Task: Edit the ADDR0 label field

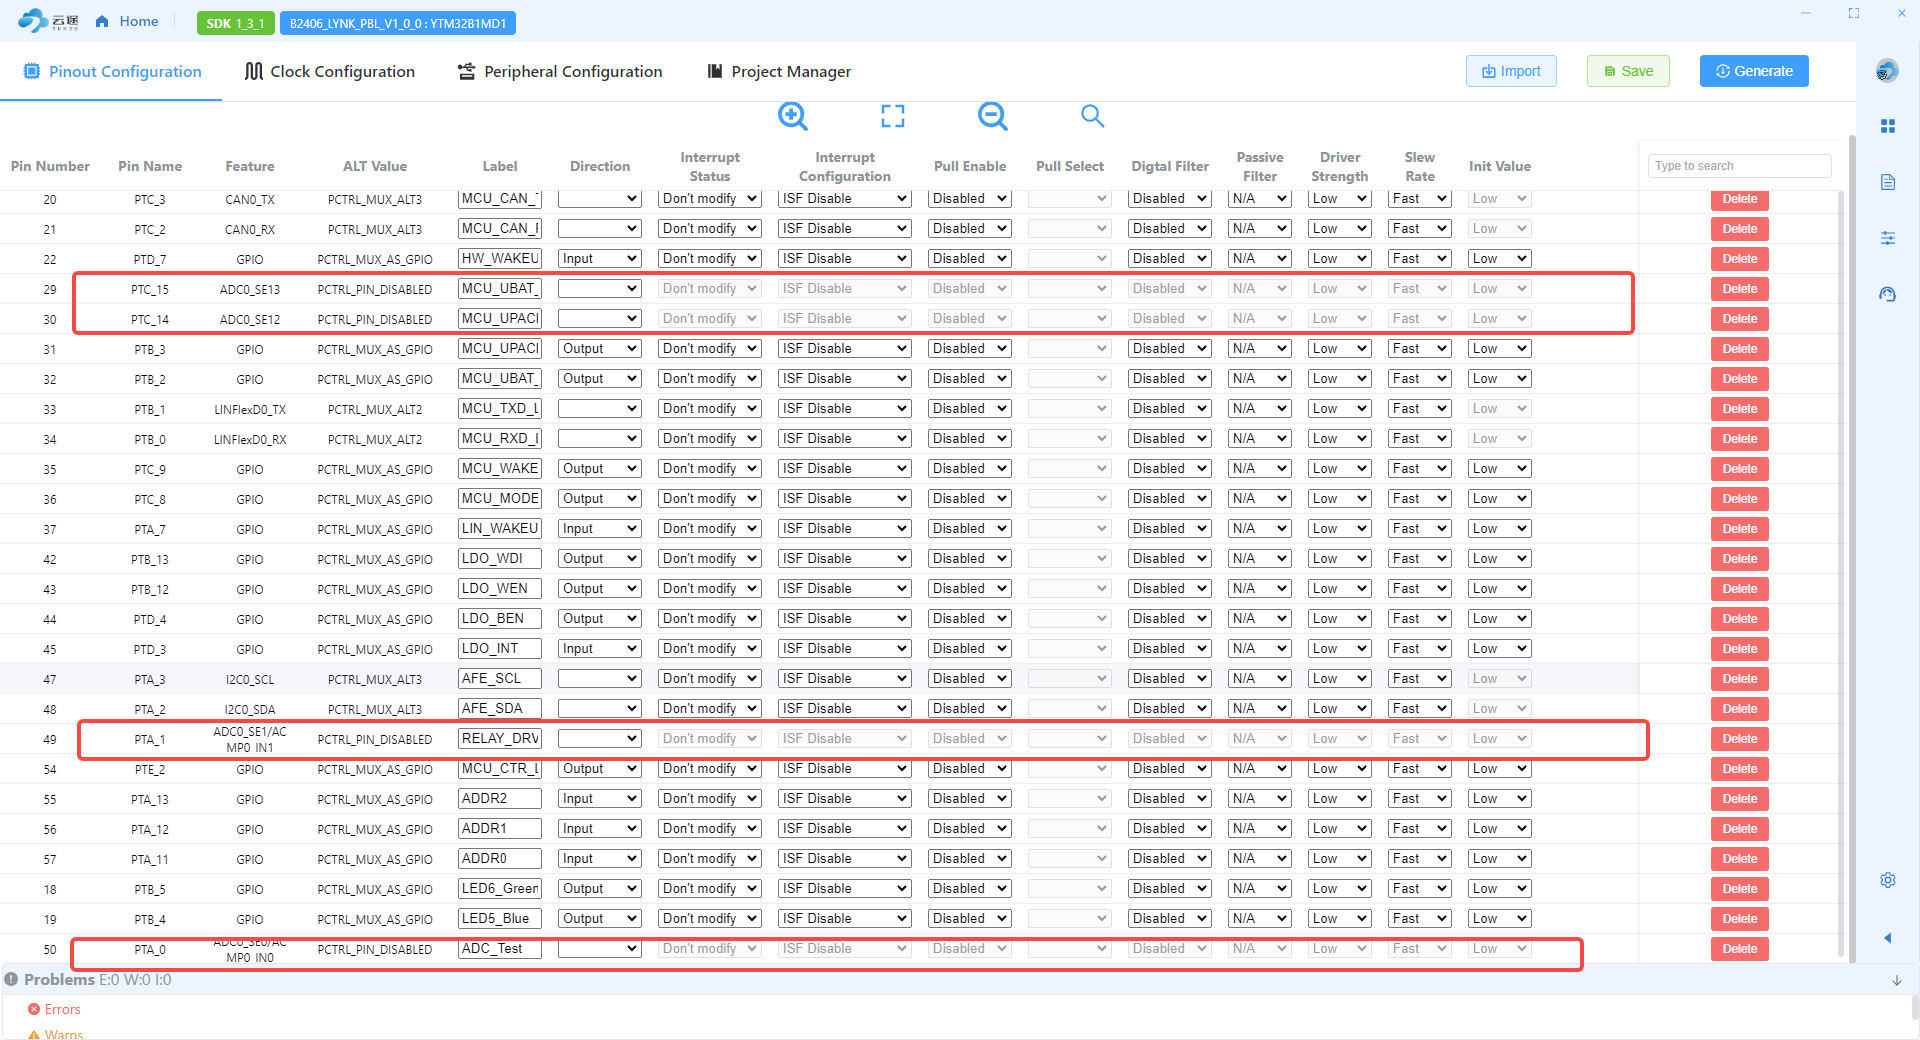Action: (499, 859)
